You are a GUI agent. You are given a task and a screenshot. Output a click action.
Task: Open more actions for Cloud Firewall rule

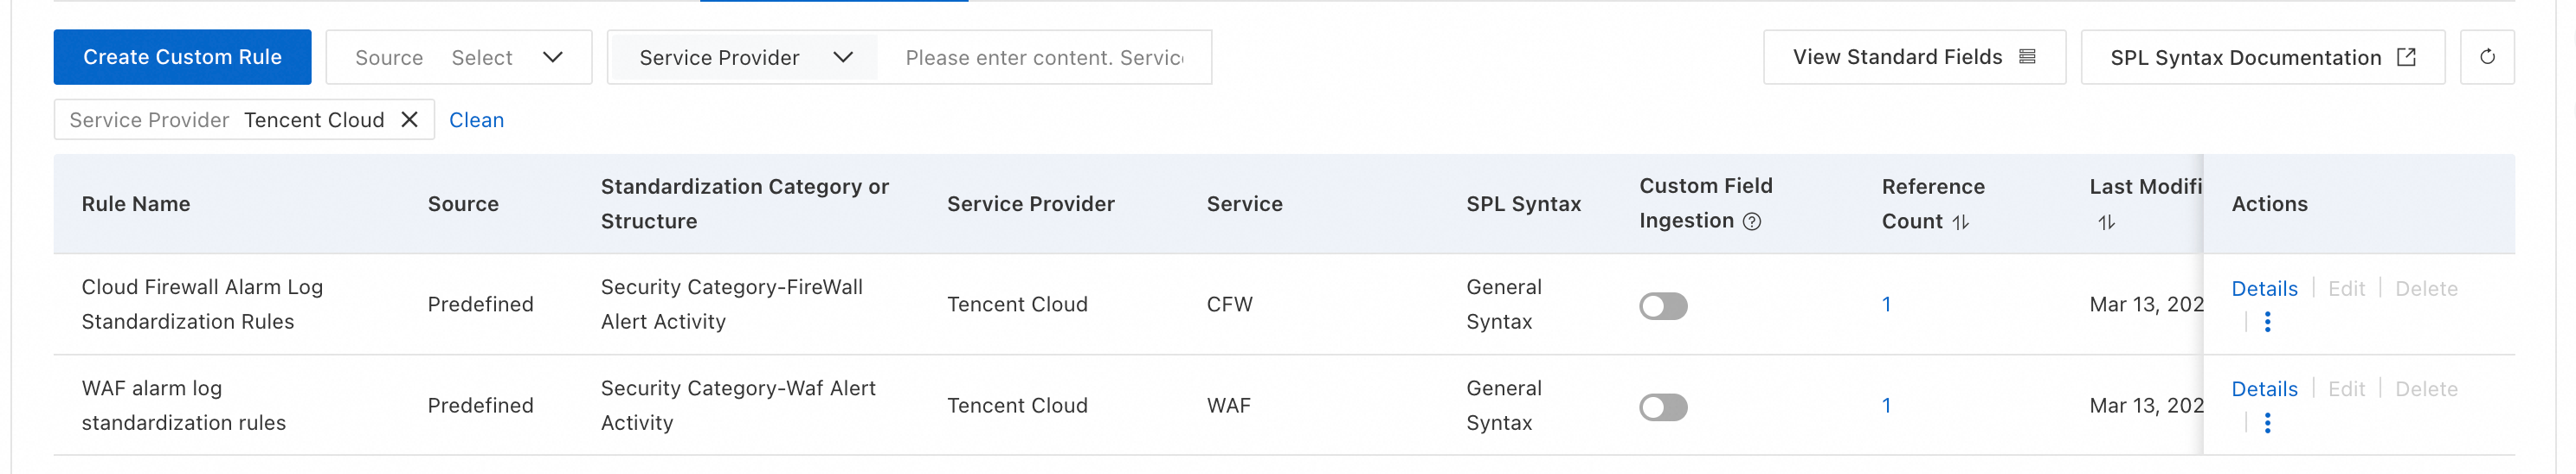(2267, 322)
